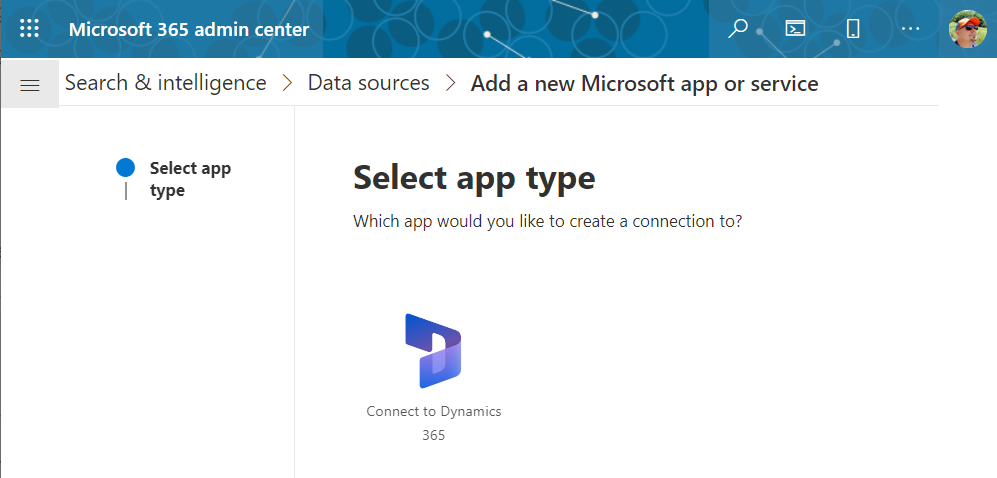Open the app launcher waffle menu
This screenshot has width=997, height=478.
point(29,29)
